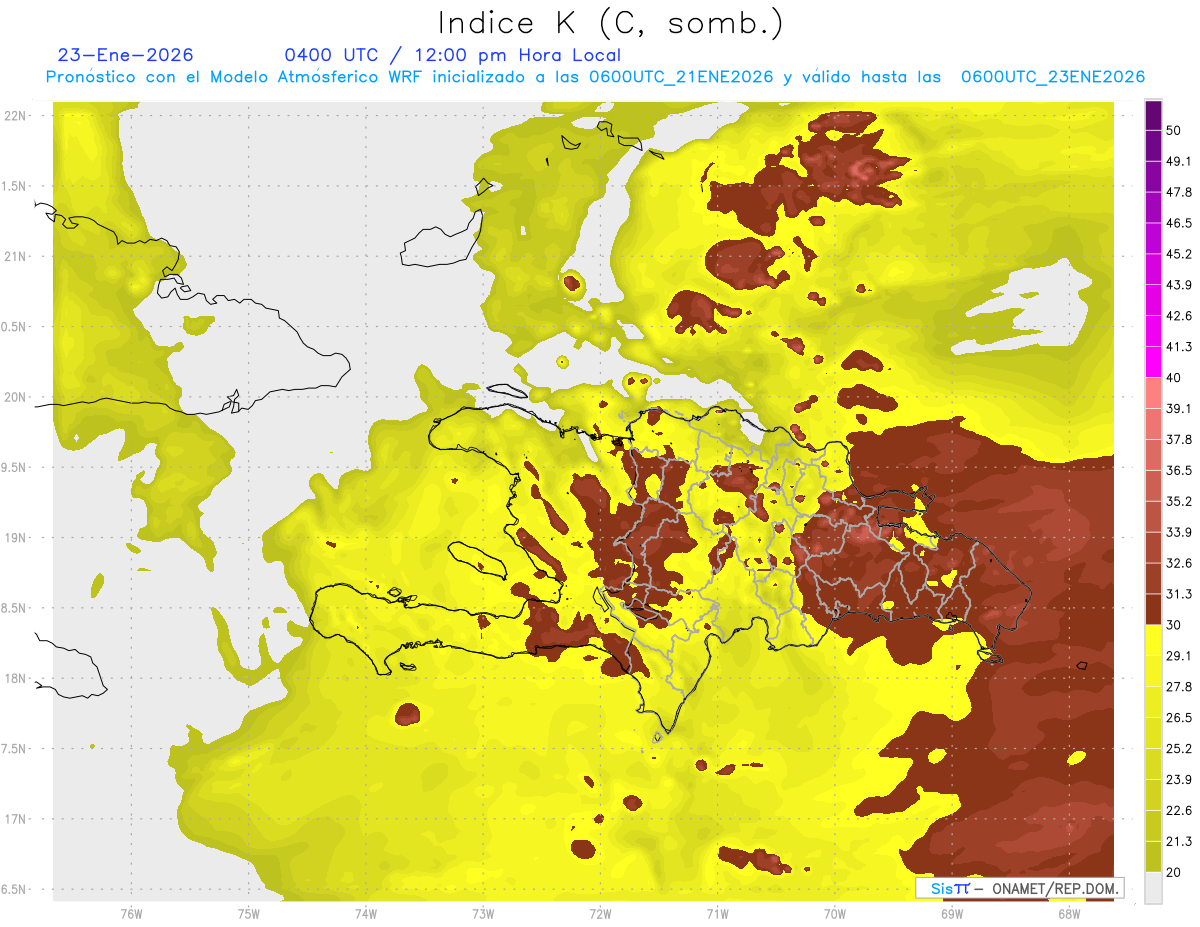Click the "76W" longitude label
1200x927 pixels.
tap(131, 914)
